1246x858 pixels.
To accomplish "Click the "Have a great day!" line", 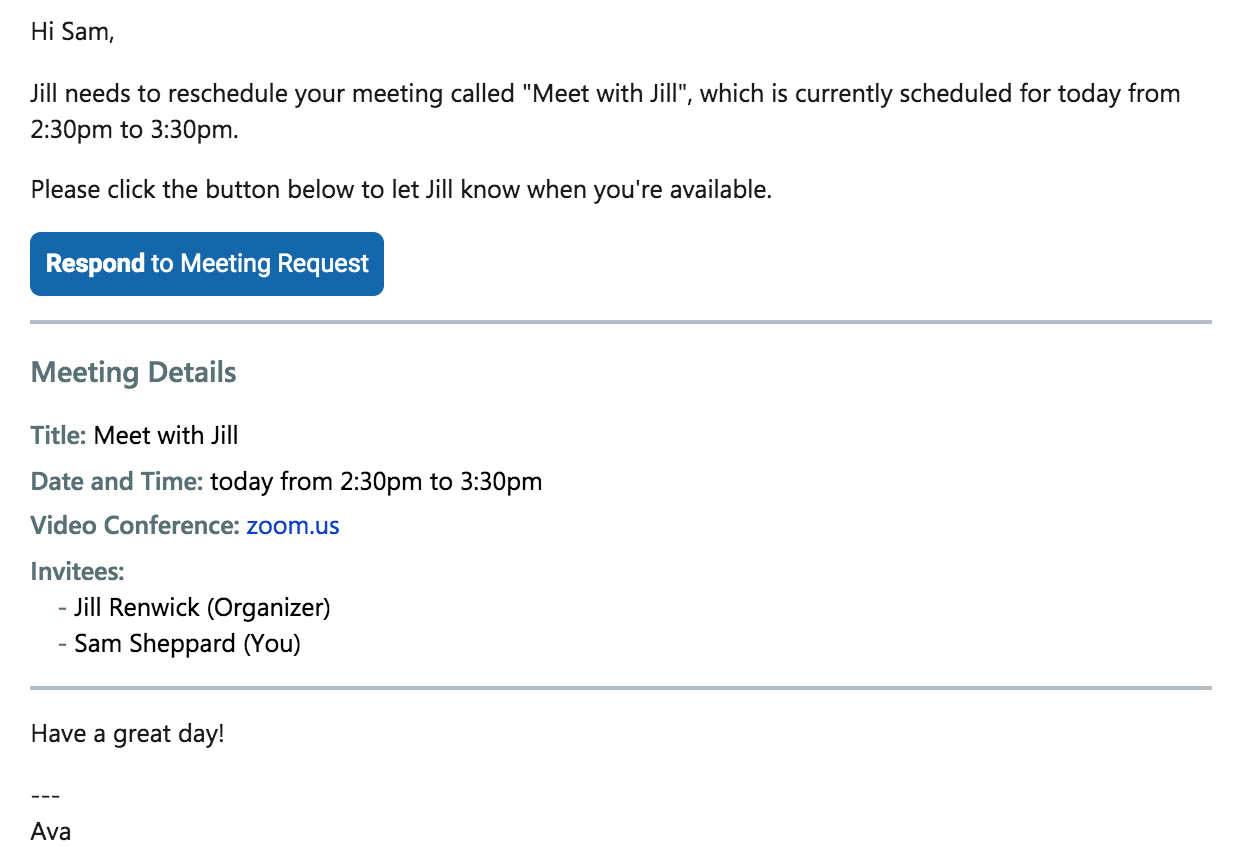I will click(128, 734).
